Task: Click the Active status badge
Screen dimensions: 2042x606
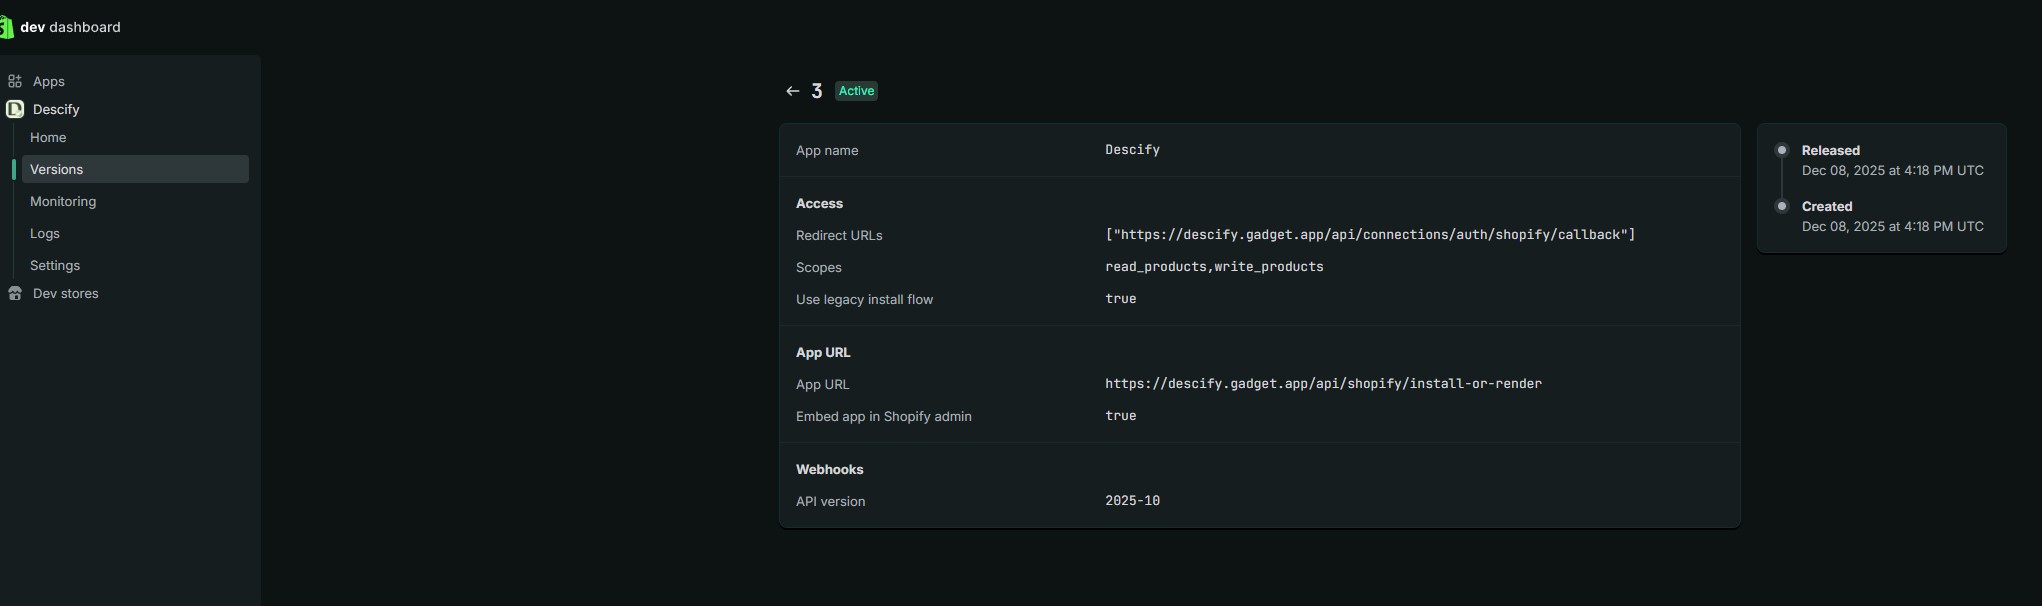Action: pyautogui.click(x=856, y=91)
